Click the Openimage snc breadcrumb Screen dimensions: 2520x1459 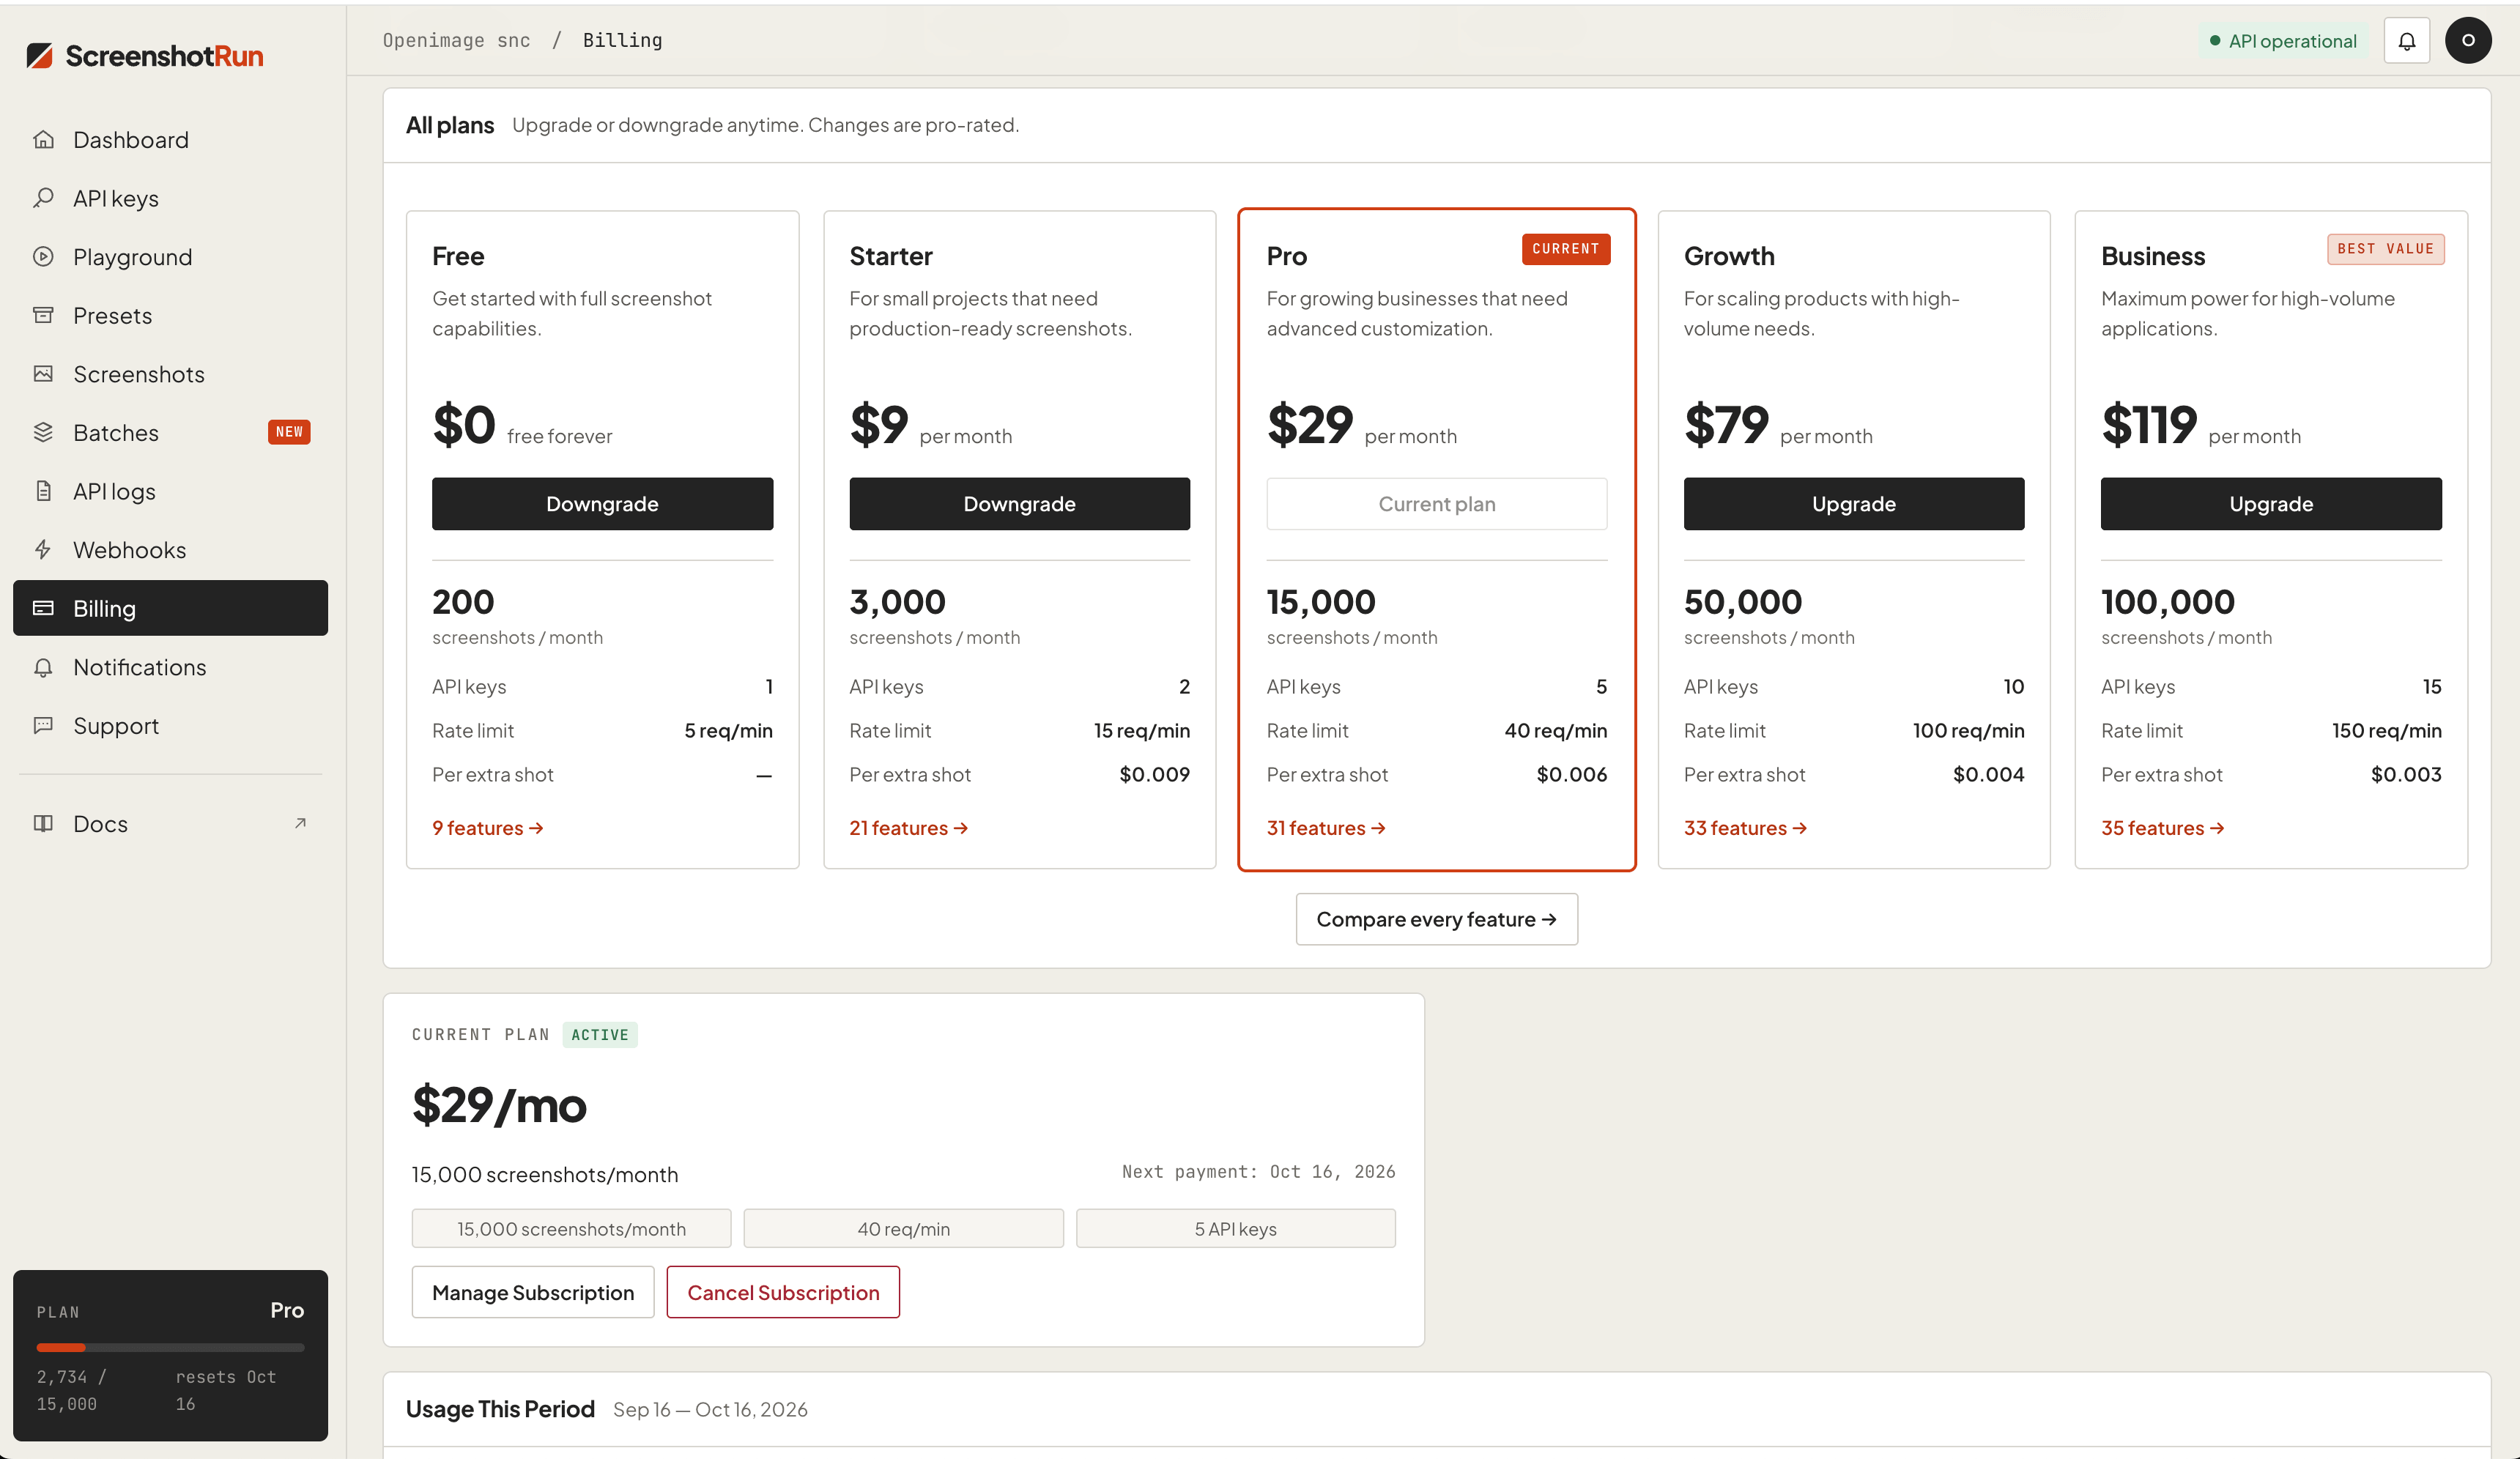pyautogui.click(x=456, y=40)
